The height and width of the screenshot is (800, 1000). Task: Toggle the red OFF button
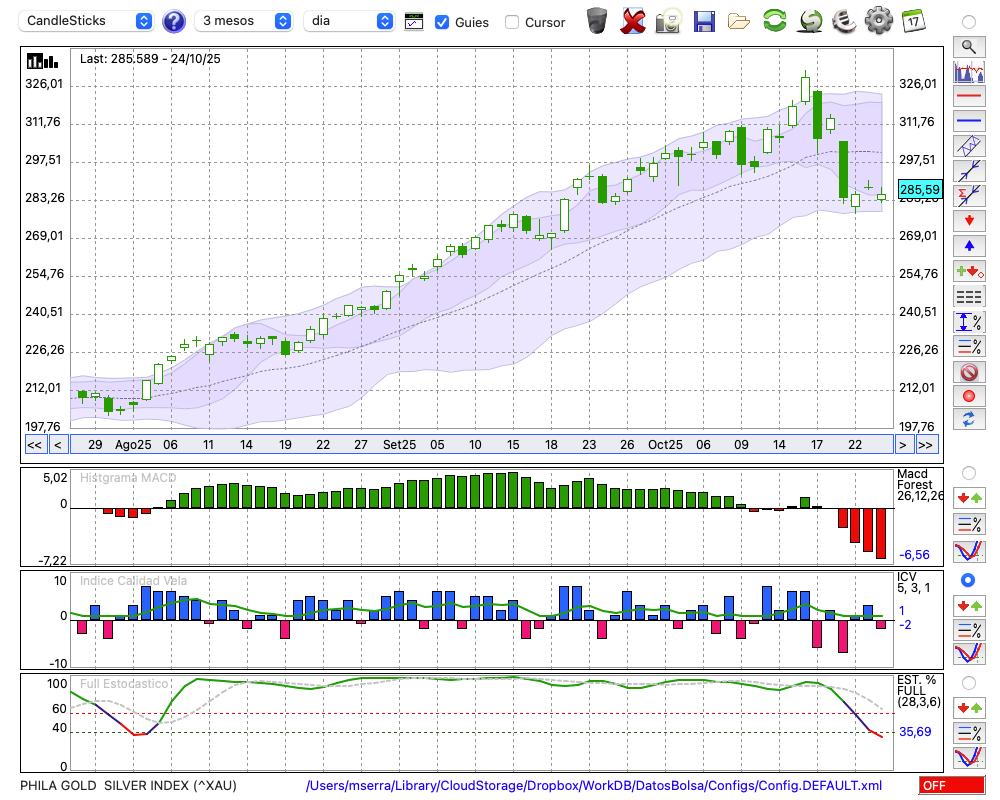(952, 785)
